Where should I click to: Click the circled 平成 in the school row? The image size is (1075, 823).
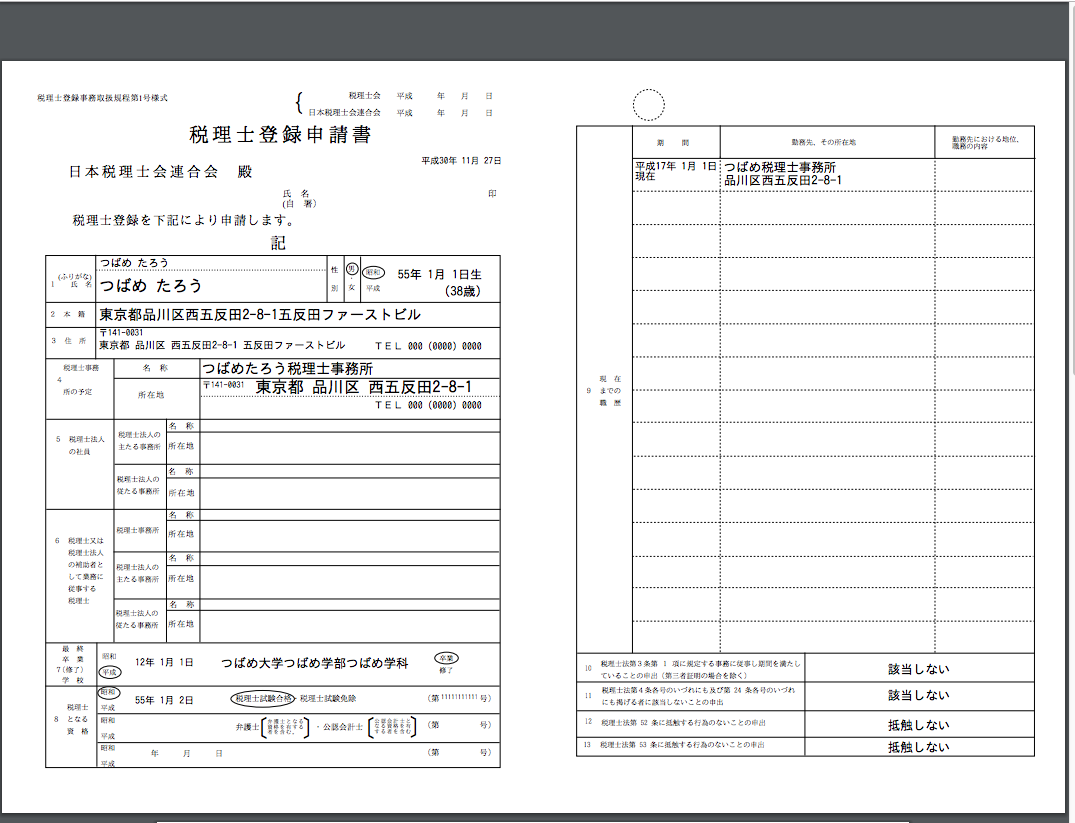tap(110, 672)
